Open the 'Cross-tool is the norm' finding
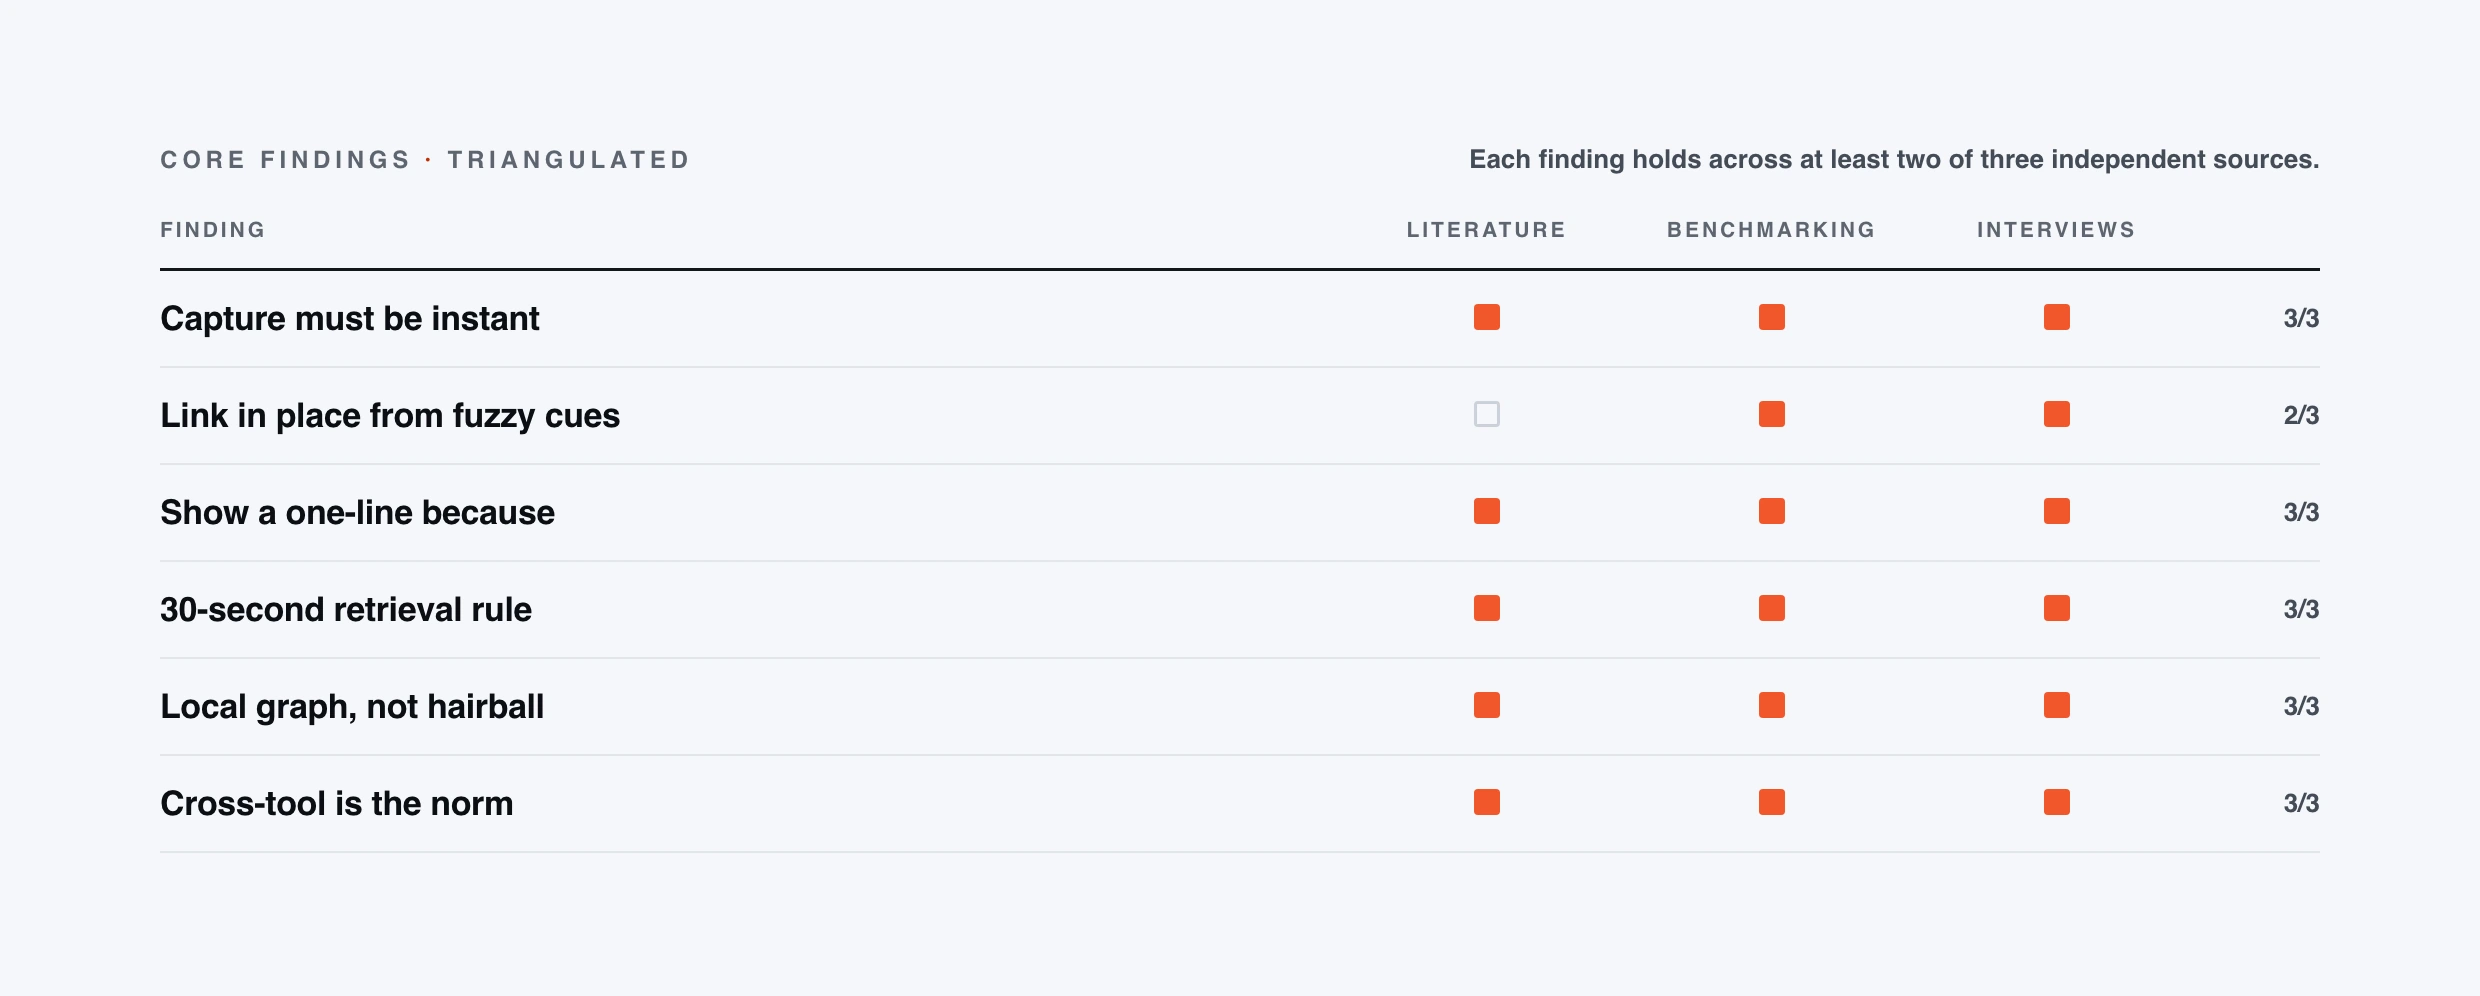 pyautogui.click(x=337, y=803)
